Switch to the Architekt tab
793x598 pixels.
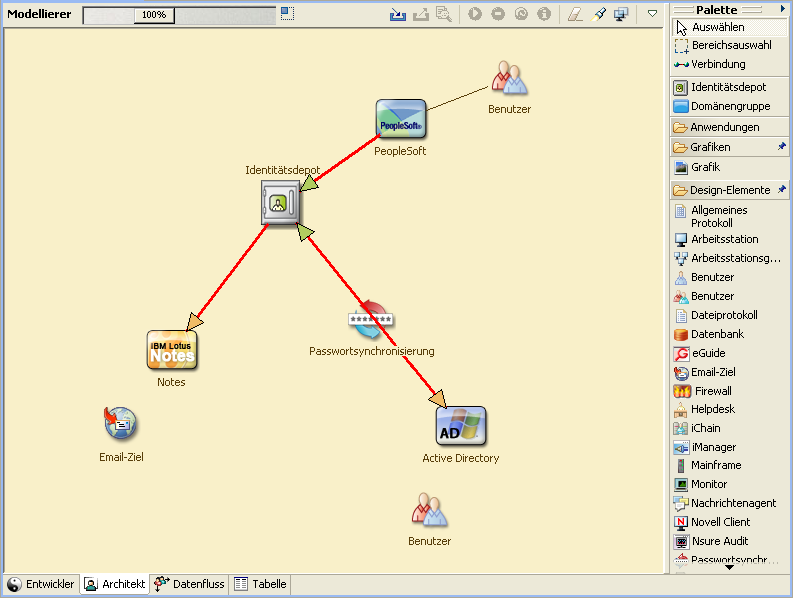tap(115, 584)
